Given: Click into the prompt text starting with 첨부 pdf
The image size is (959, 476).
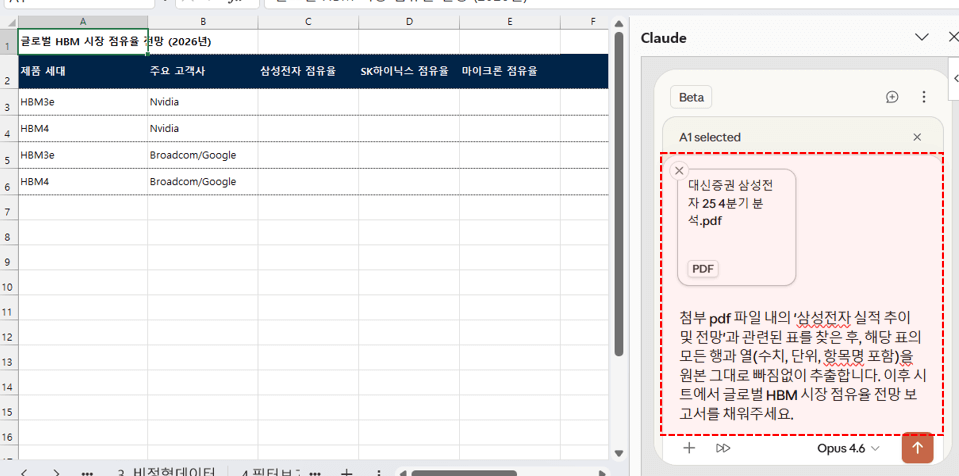Looking at the screenshot, I should (801, 366).
